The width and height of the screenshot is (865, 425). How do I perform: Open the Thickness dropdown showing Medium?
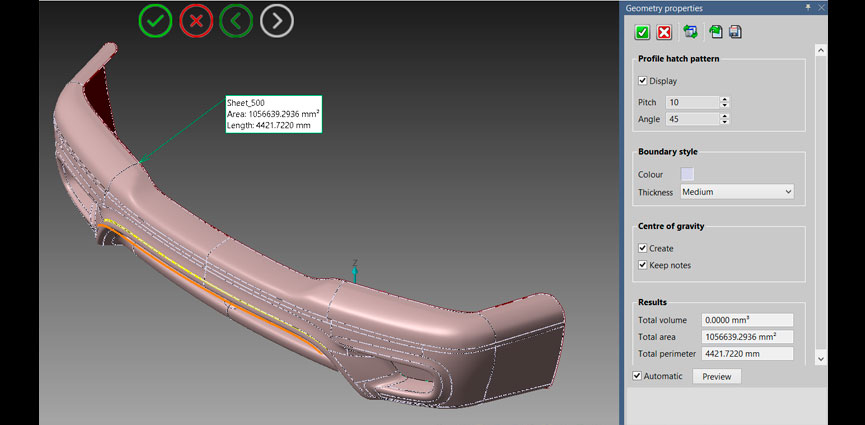[737, 191]
